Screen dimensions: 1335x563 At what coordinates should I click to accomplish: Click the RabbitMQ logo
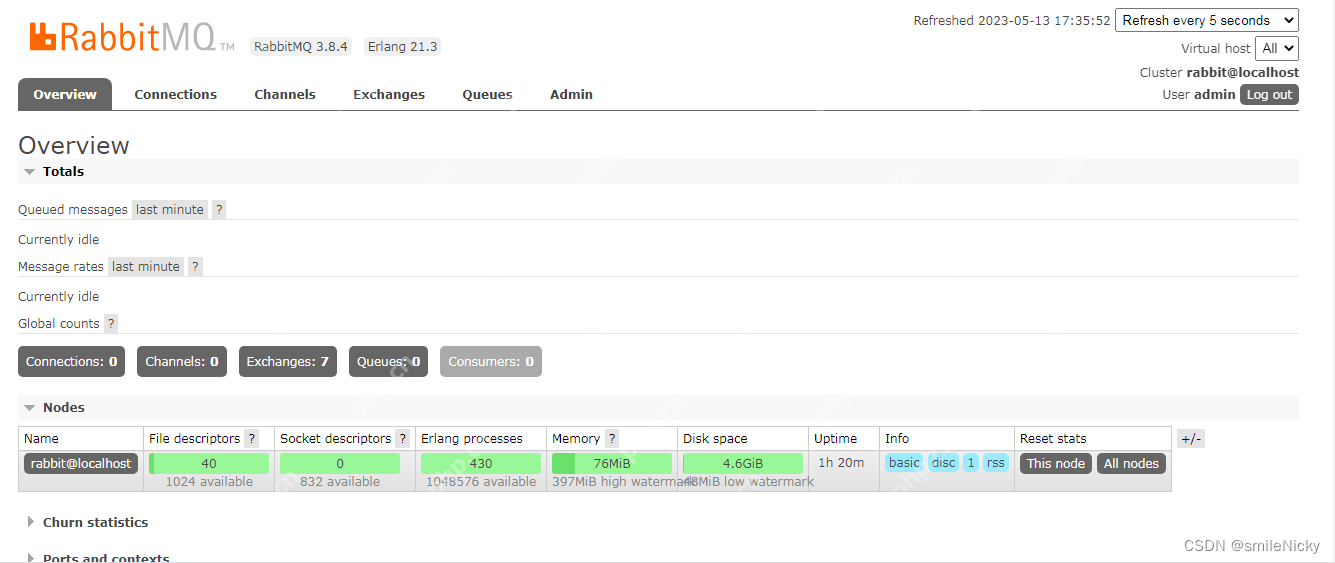131,37
